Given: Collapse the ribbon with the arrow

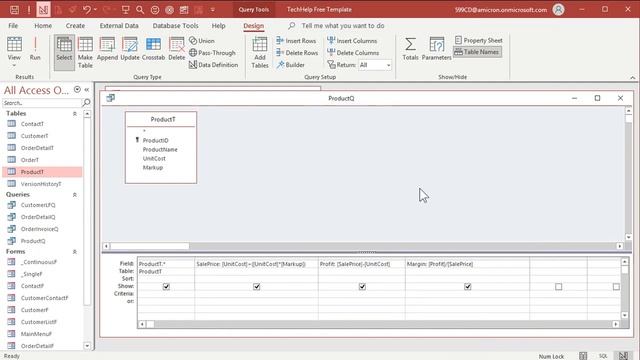Looking at the screenshot, I should point(633,78).
